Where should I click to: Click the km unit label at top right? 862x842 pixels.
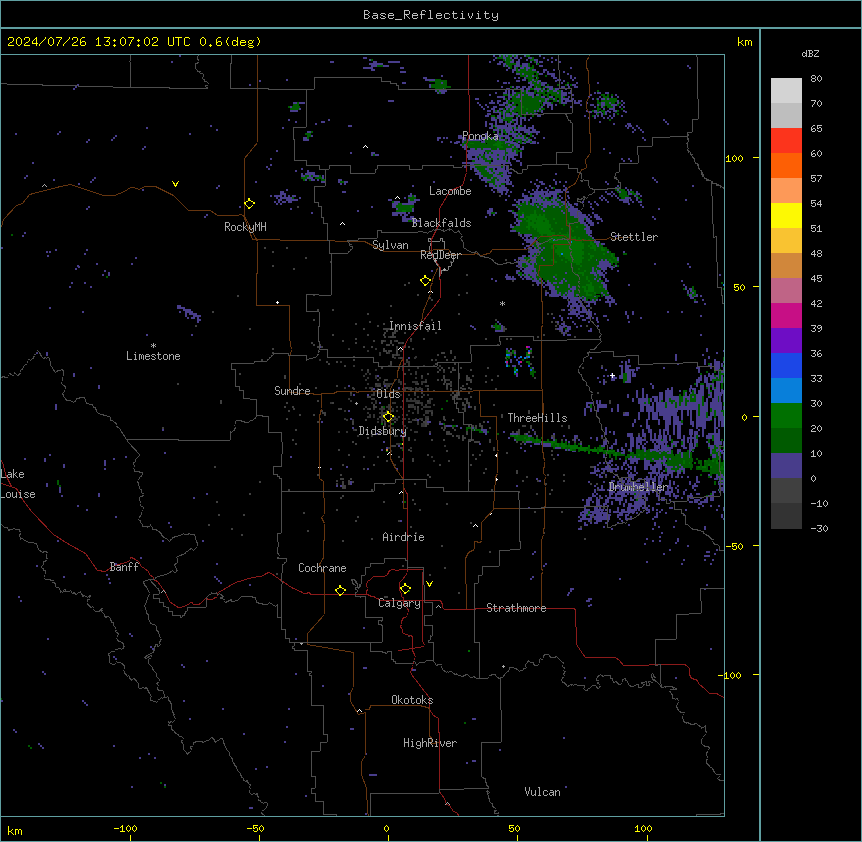click(744, 42)
